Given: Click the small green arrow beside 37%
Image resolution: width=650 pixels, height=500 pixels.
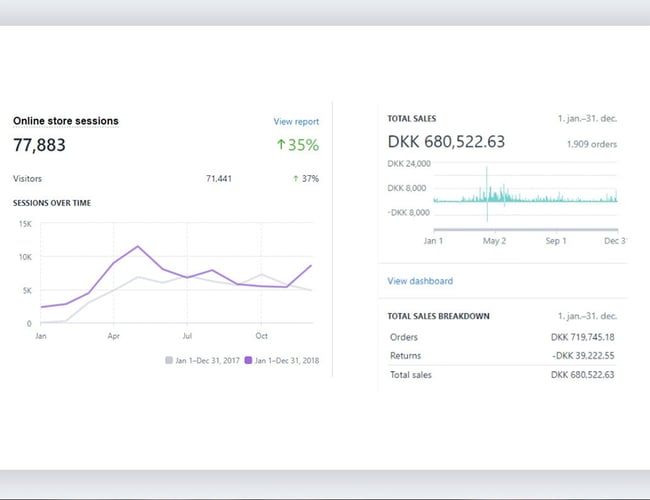Looking at the screenshot, I should (x=295, y=179).
